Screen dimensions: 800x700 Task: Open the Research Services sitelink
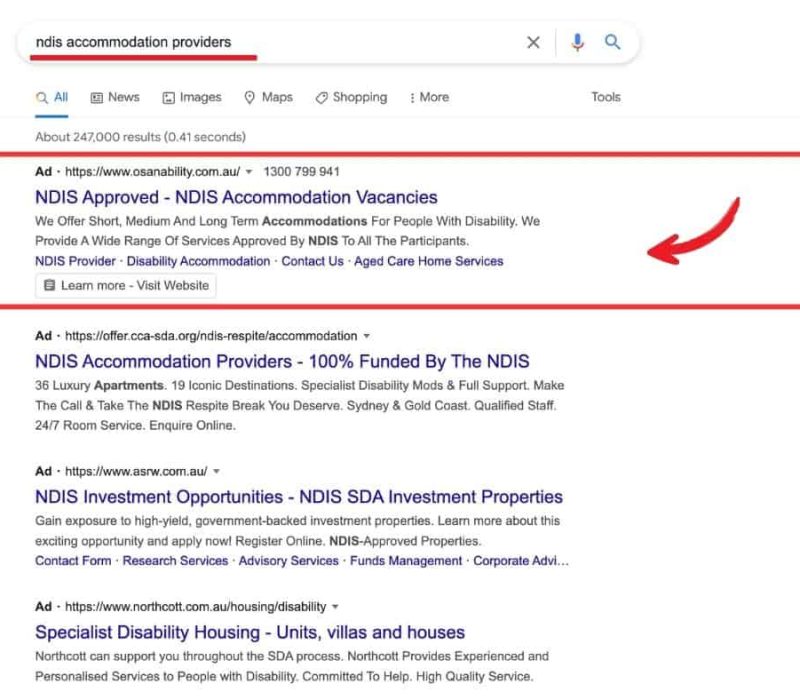click(175, 561)
